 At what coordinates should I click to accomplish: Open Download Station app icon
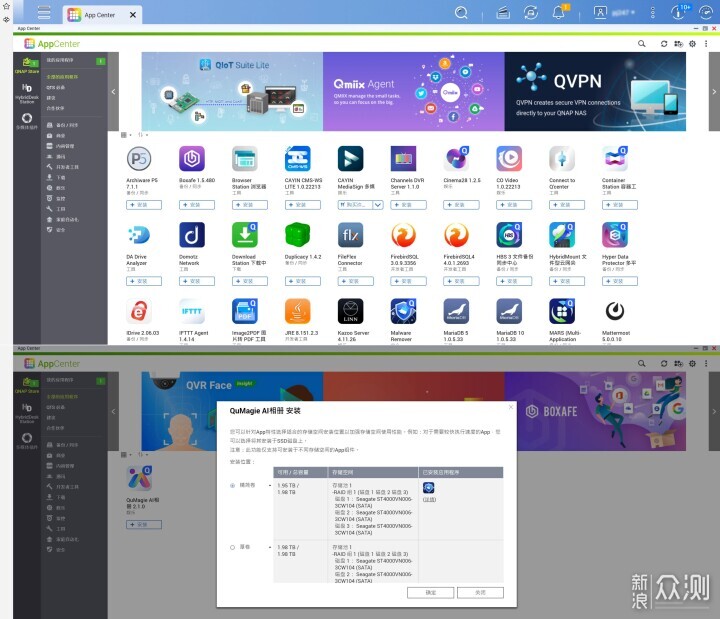[245, 235]
